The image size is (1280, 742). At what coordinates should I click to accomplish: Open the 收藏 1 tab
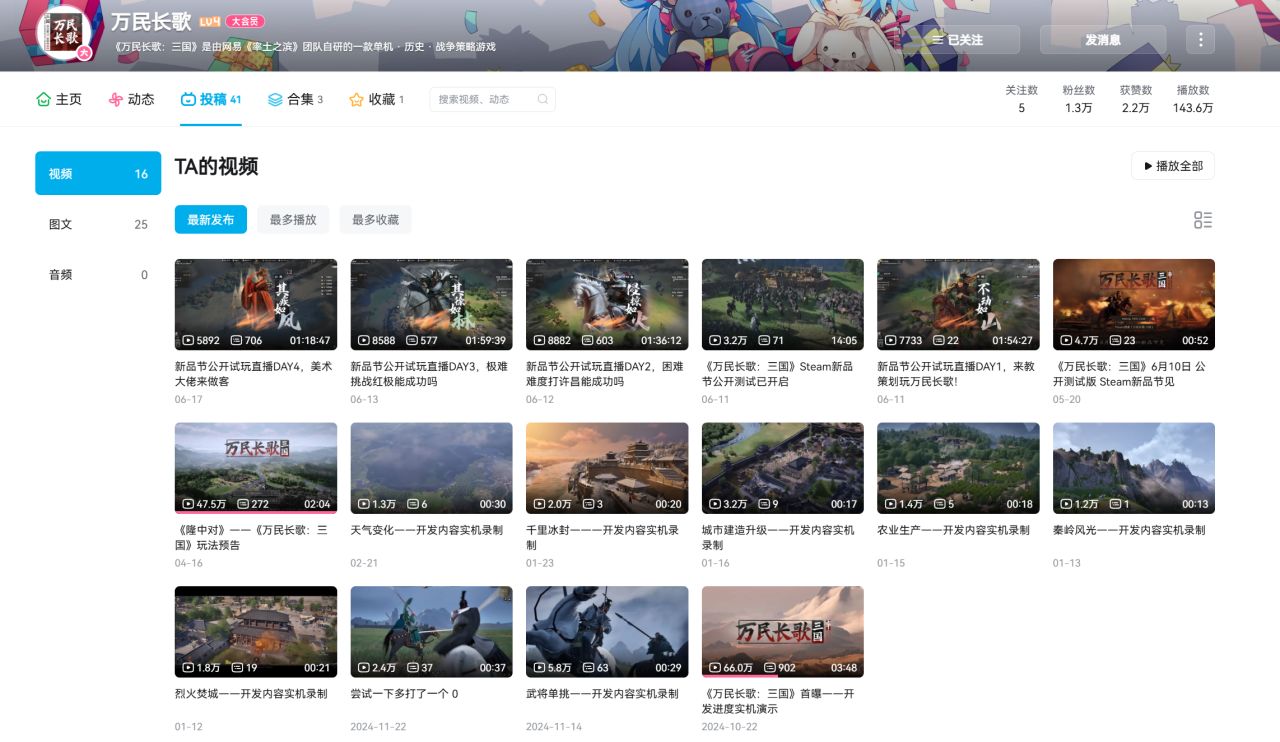(x=376, y=99)
